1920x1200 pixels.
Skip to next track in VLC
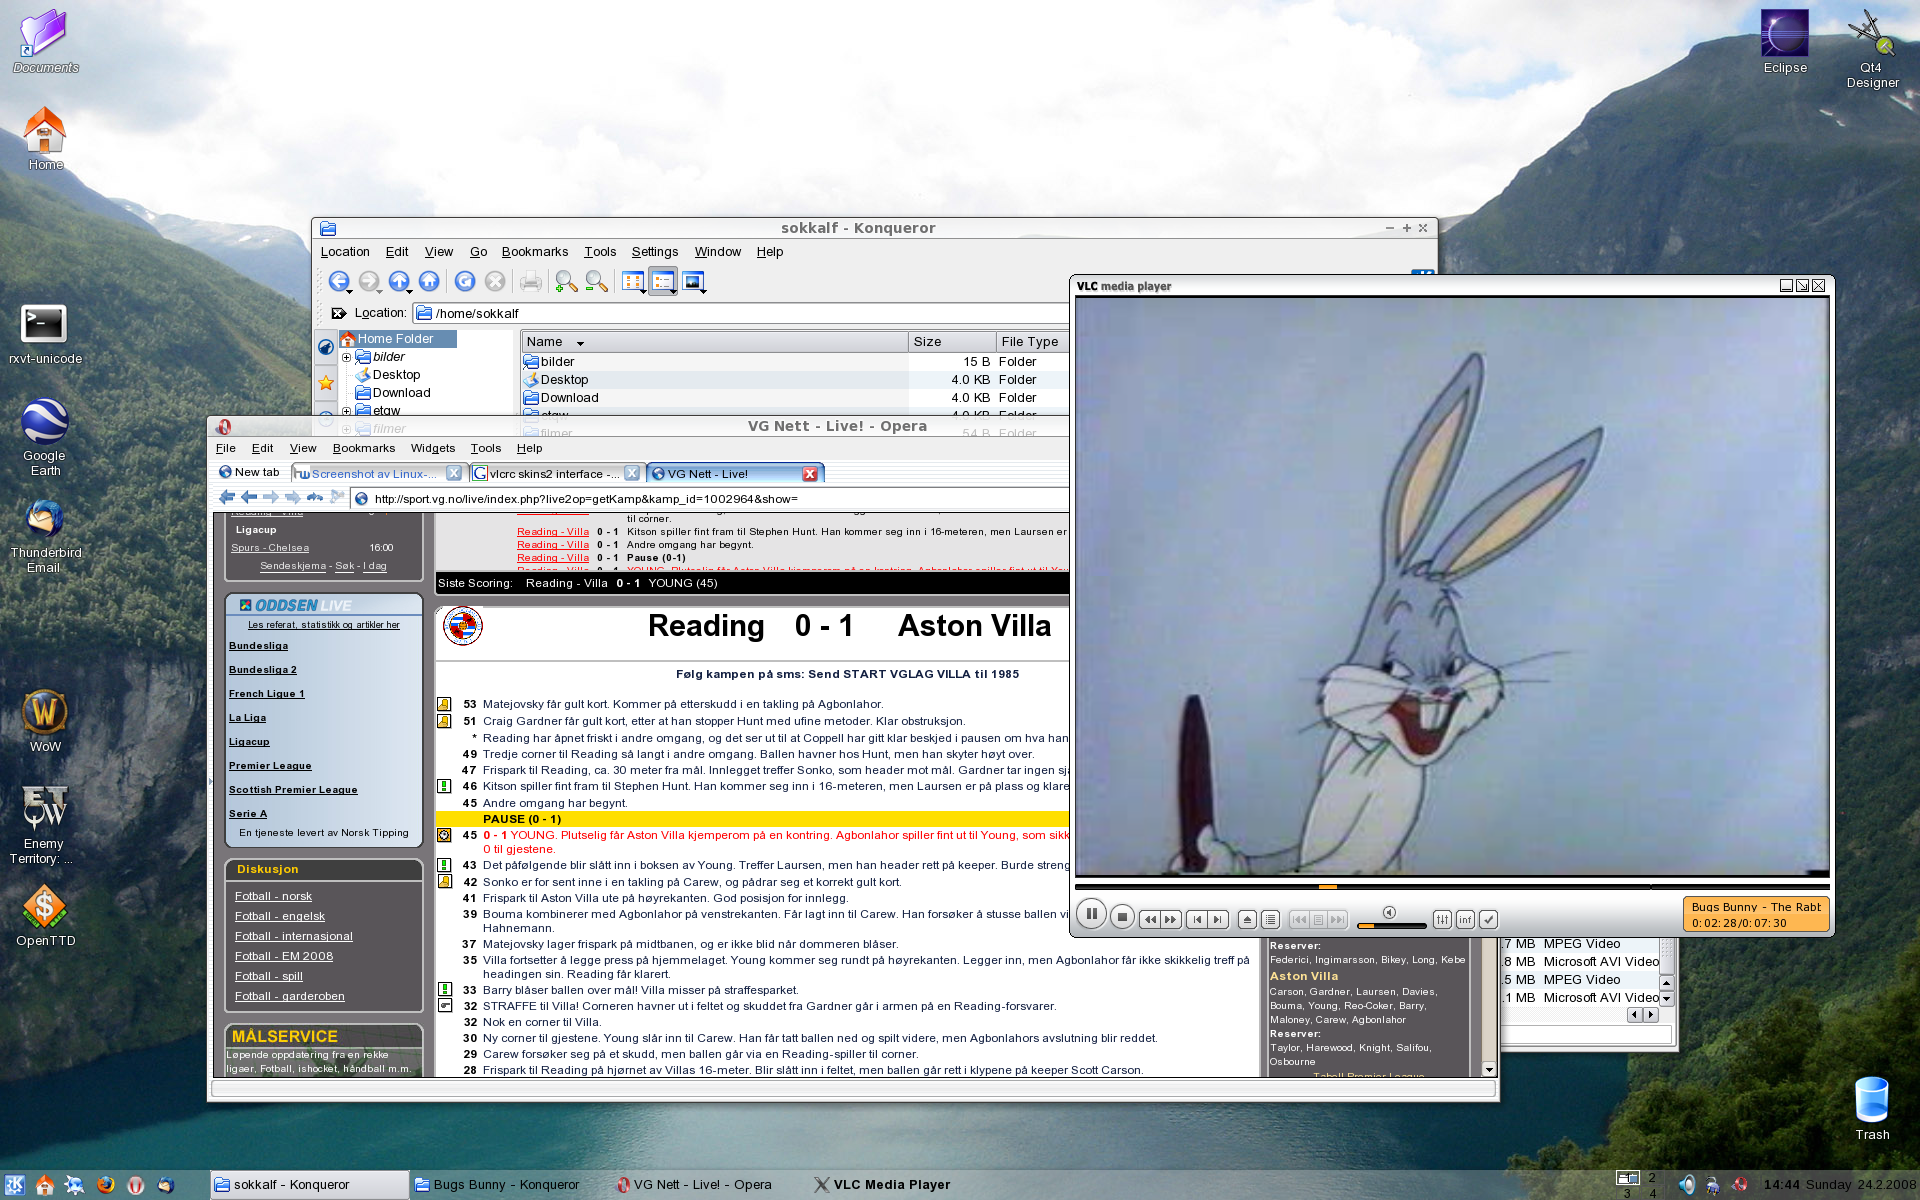[1217, 919]
